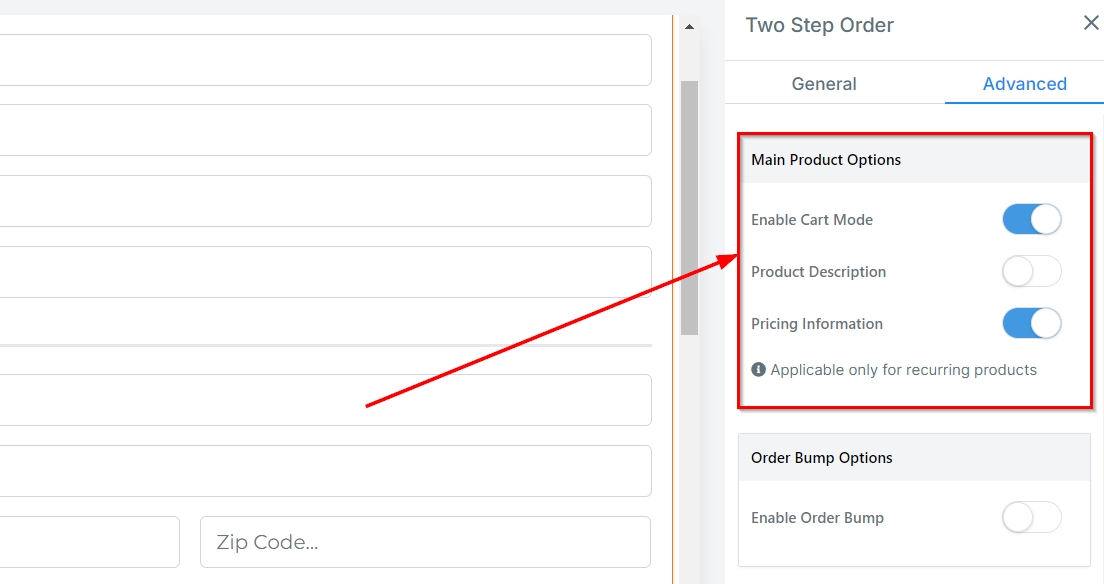Focus the topmost form input field
The height and width of the screenshot is (584, 1104).
(325, 60)
